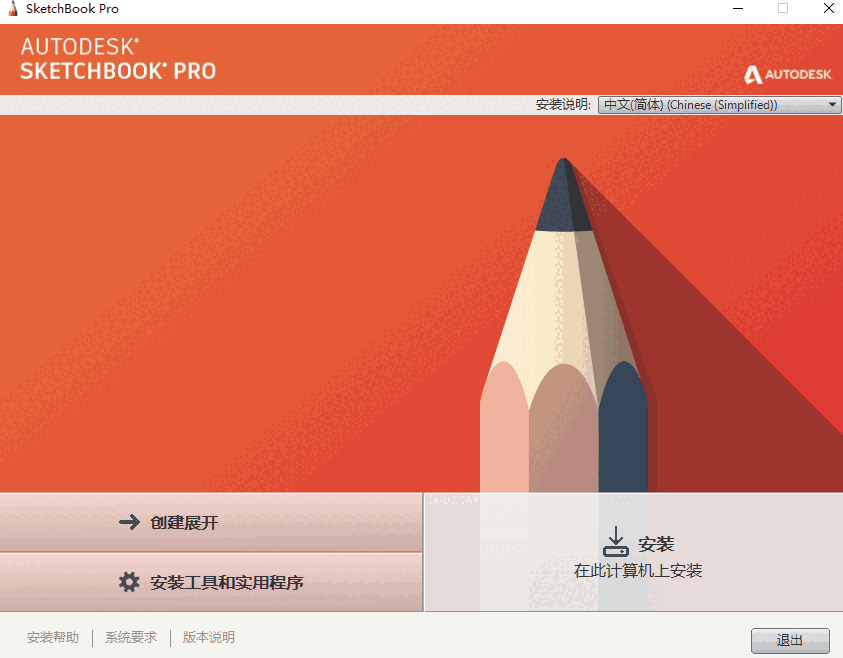Click the SketchBook pencil icon in title bar
The width and height of the screenshot is (843, 658).
pos(13,8)
